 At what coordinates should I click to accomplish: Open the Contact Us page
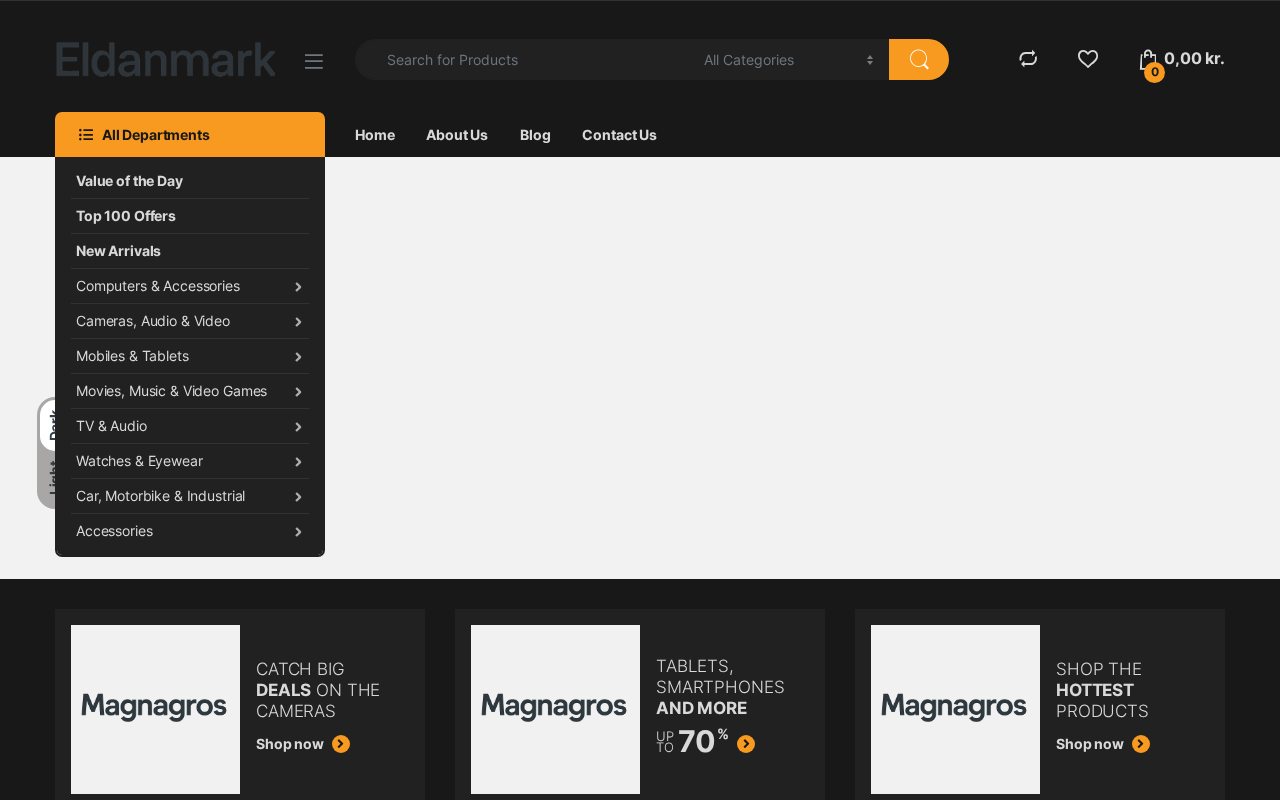[619, 135]
